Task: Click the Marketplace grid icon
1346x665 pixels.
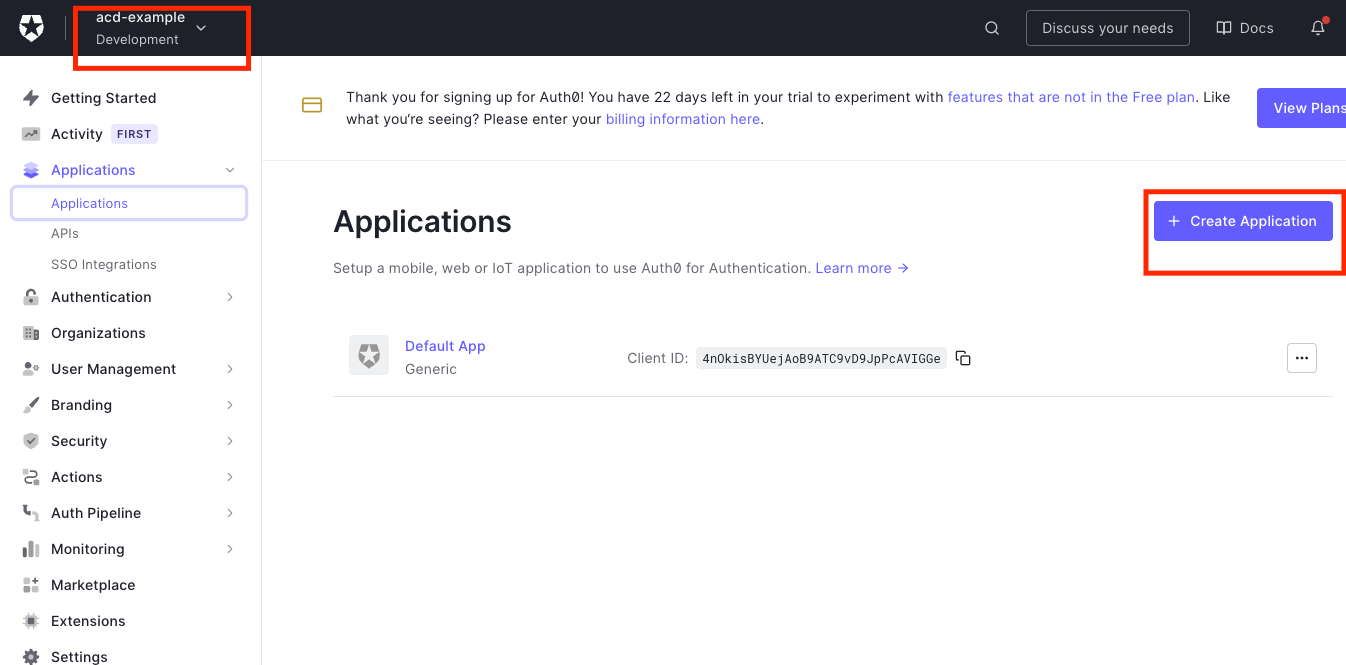Action: (x=31, y=585)
